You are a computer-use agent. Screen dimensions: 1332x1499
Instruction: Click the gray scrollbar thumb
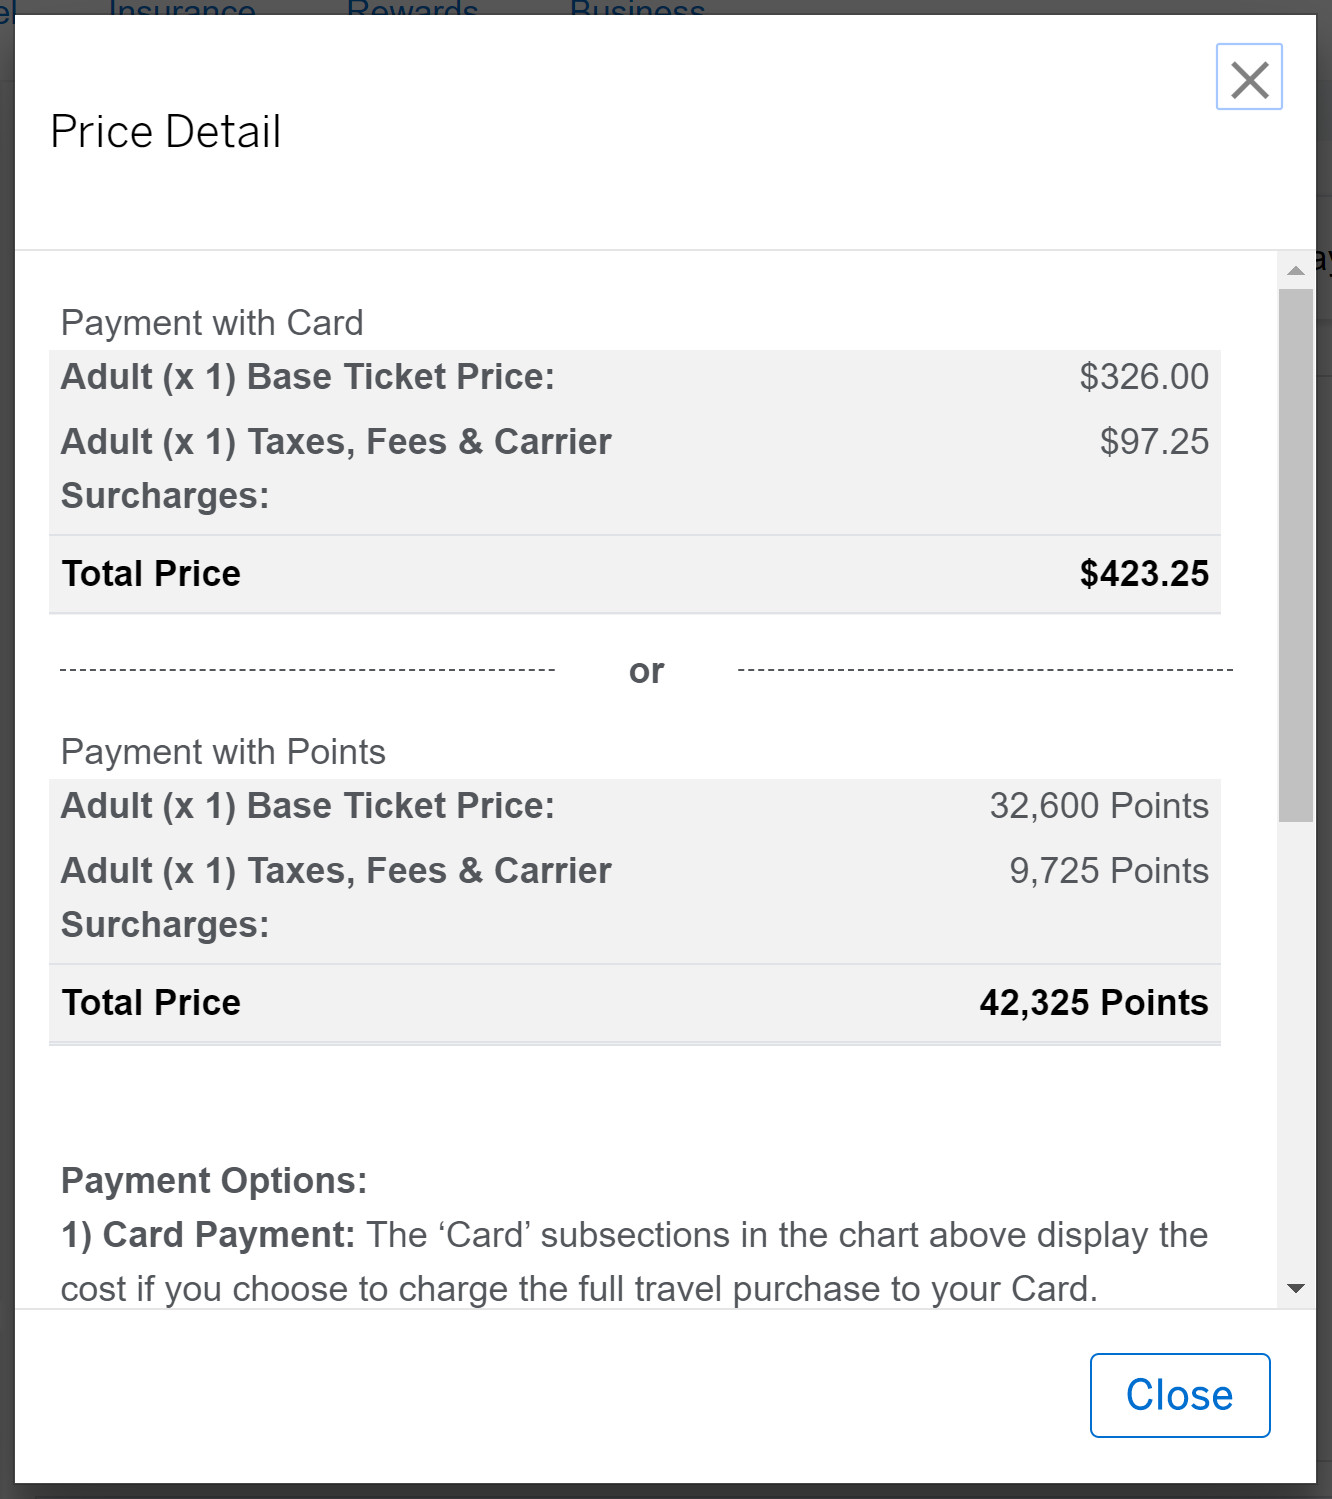(1296, 555)
